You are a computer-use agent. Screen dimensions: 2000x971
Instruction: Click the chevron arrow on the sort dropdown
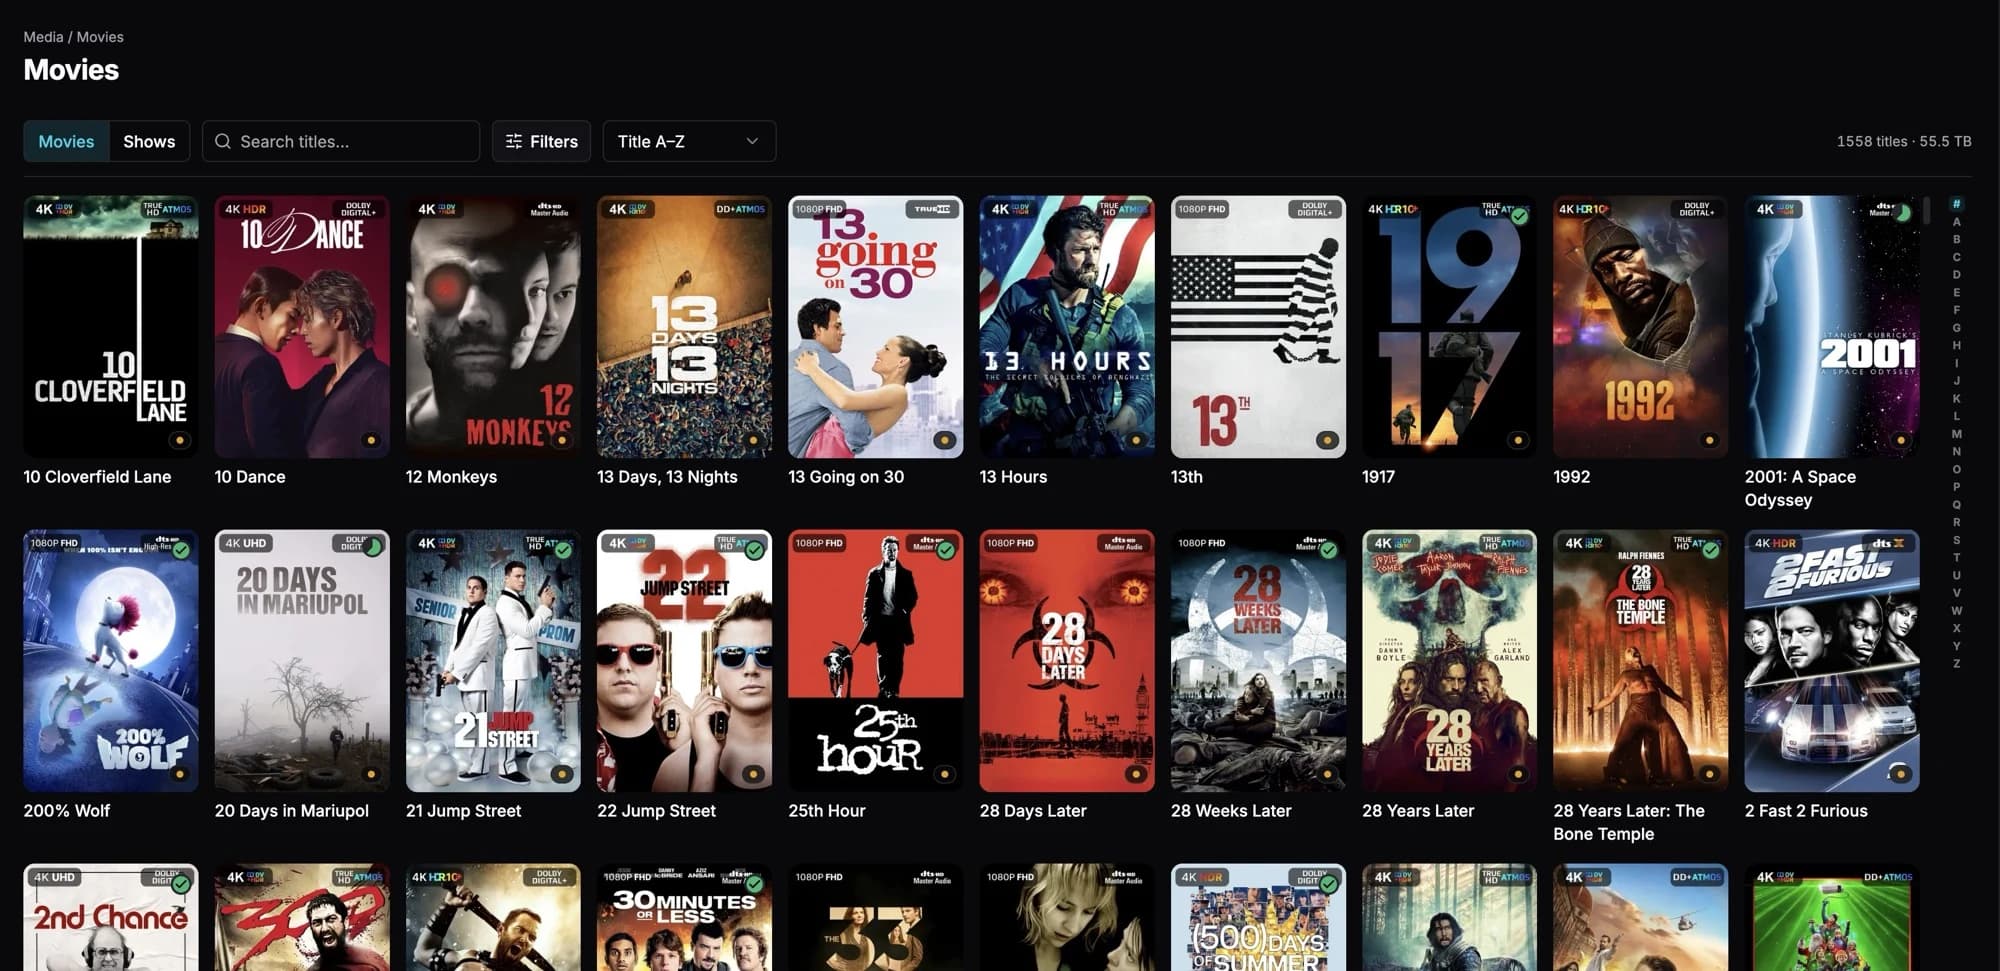click(752, 141)
